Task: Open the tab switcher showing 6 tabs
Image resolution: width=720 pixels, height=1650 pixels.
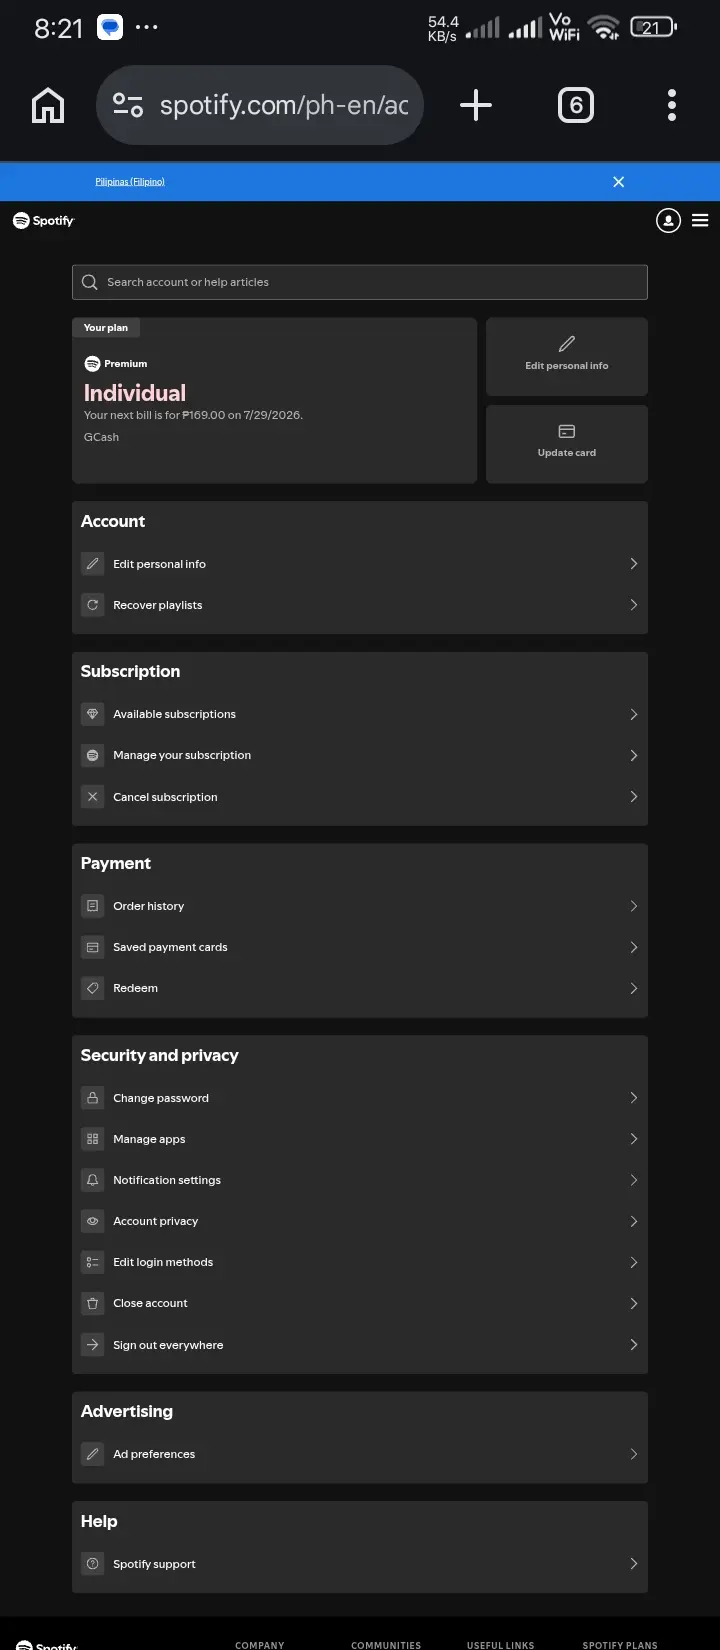Action: [575, 105]
